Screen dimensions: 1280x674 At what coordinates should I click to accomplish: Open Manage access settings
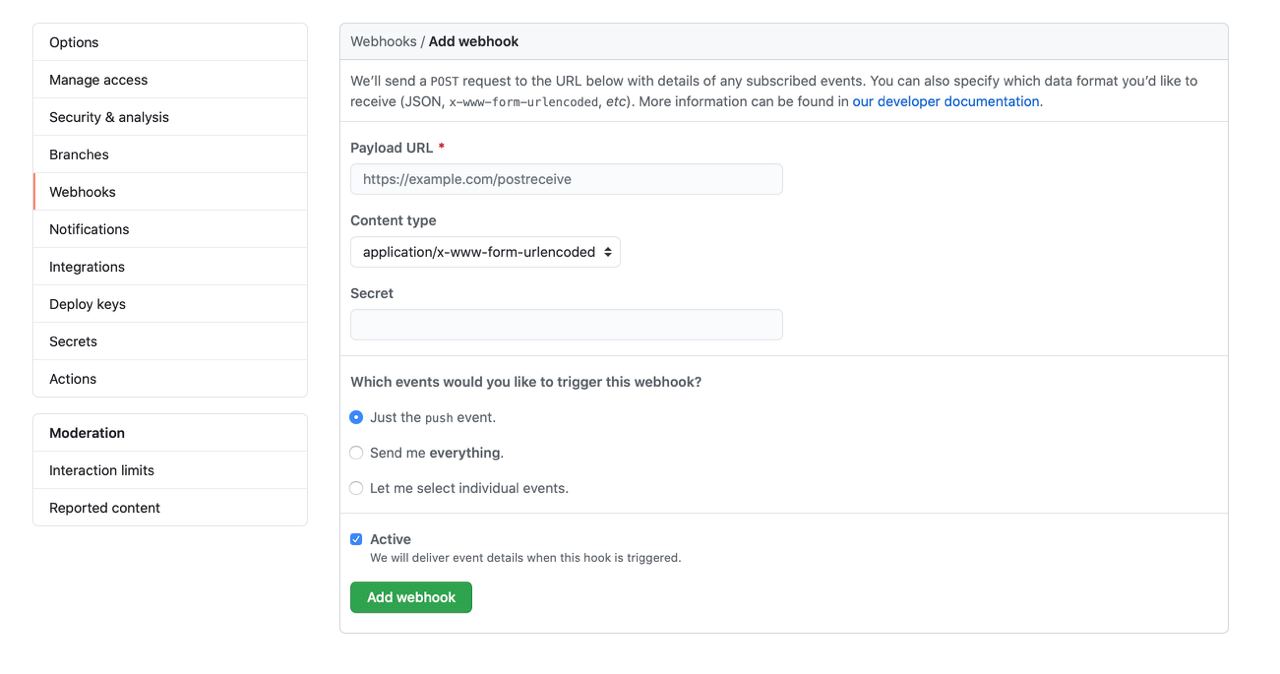pos(170,80)
